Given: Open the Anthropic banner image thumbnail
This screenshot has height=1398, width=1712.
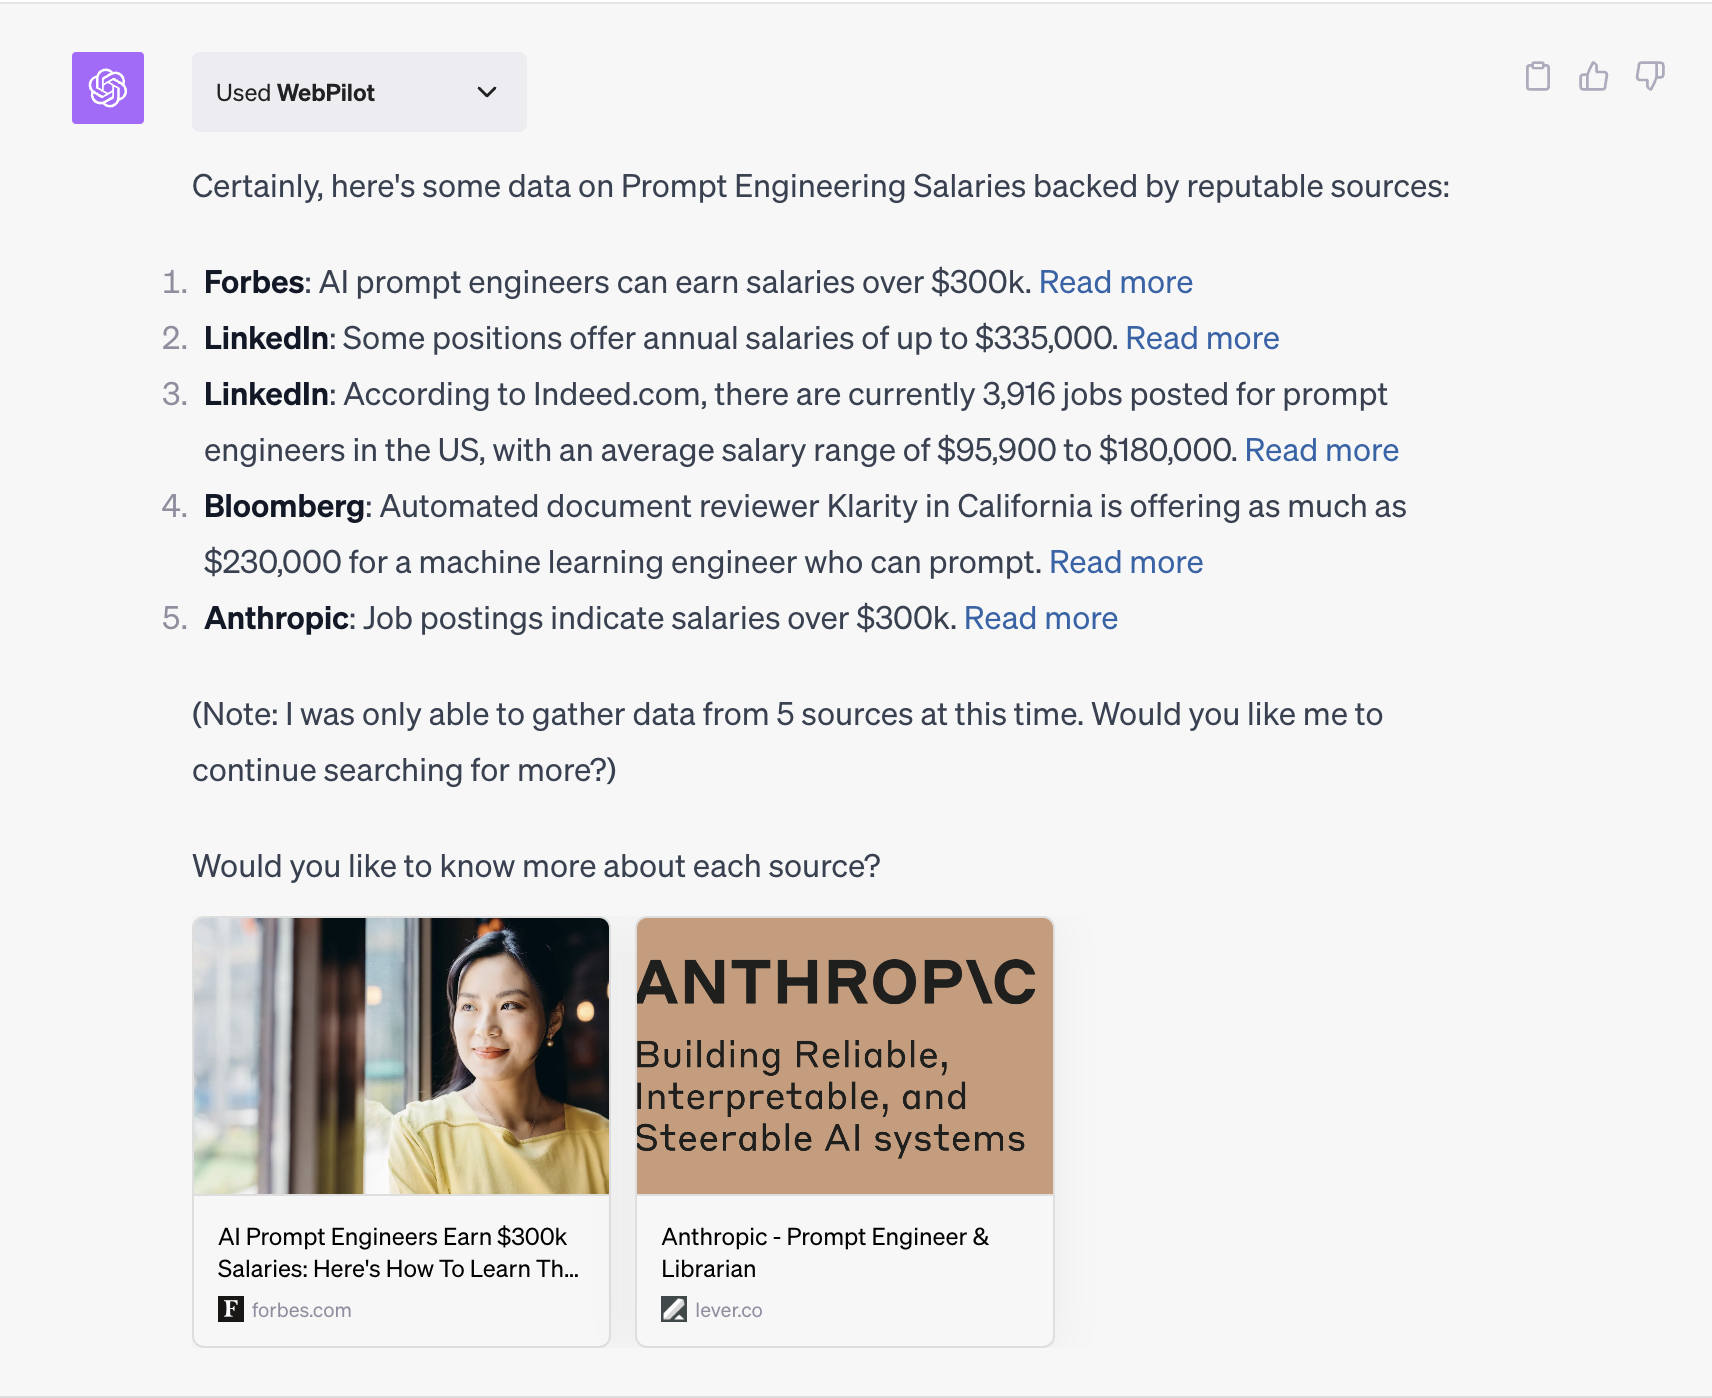Looking at the screenshot, I should [x=845, y=1056].
